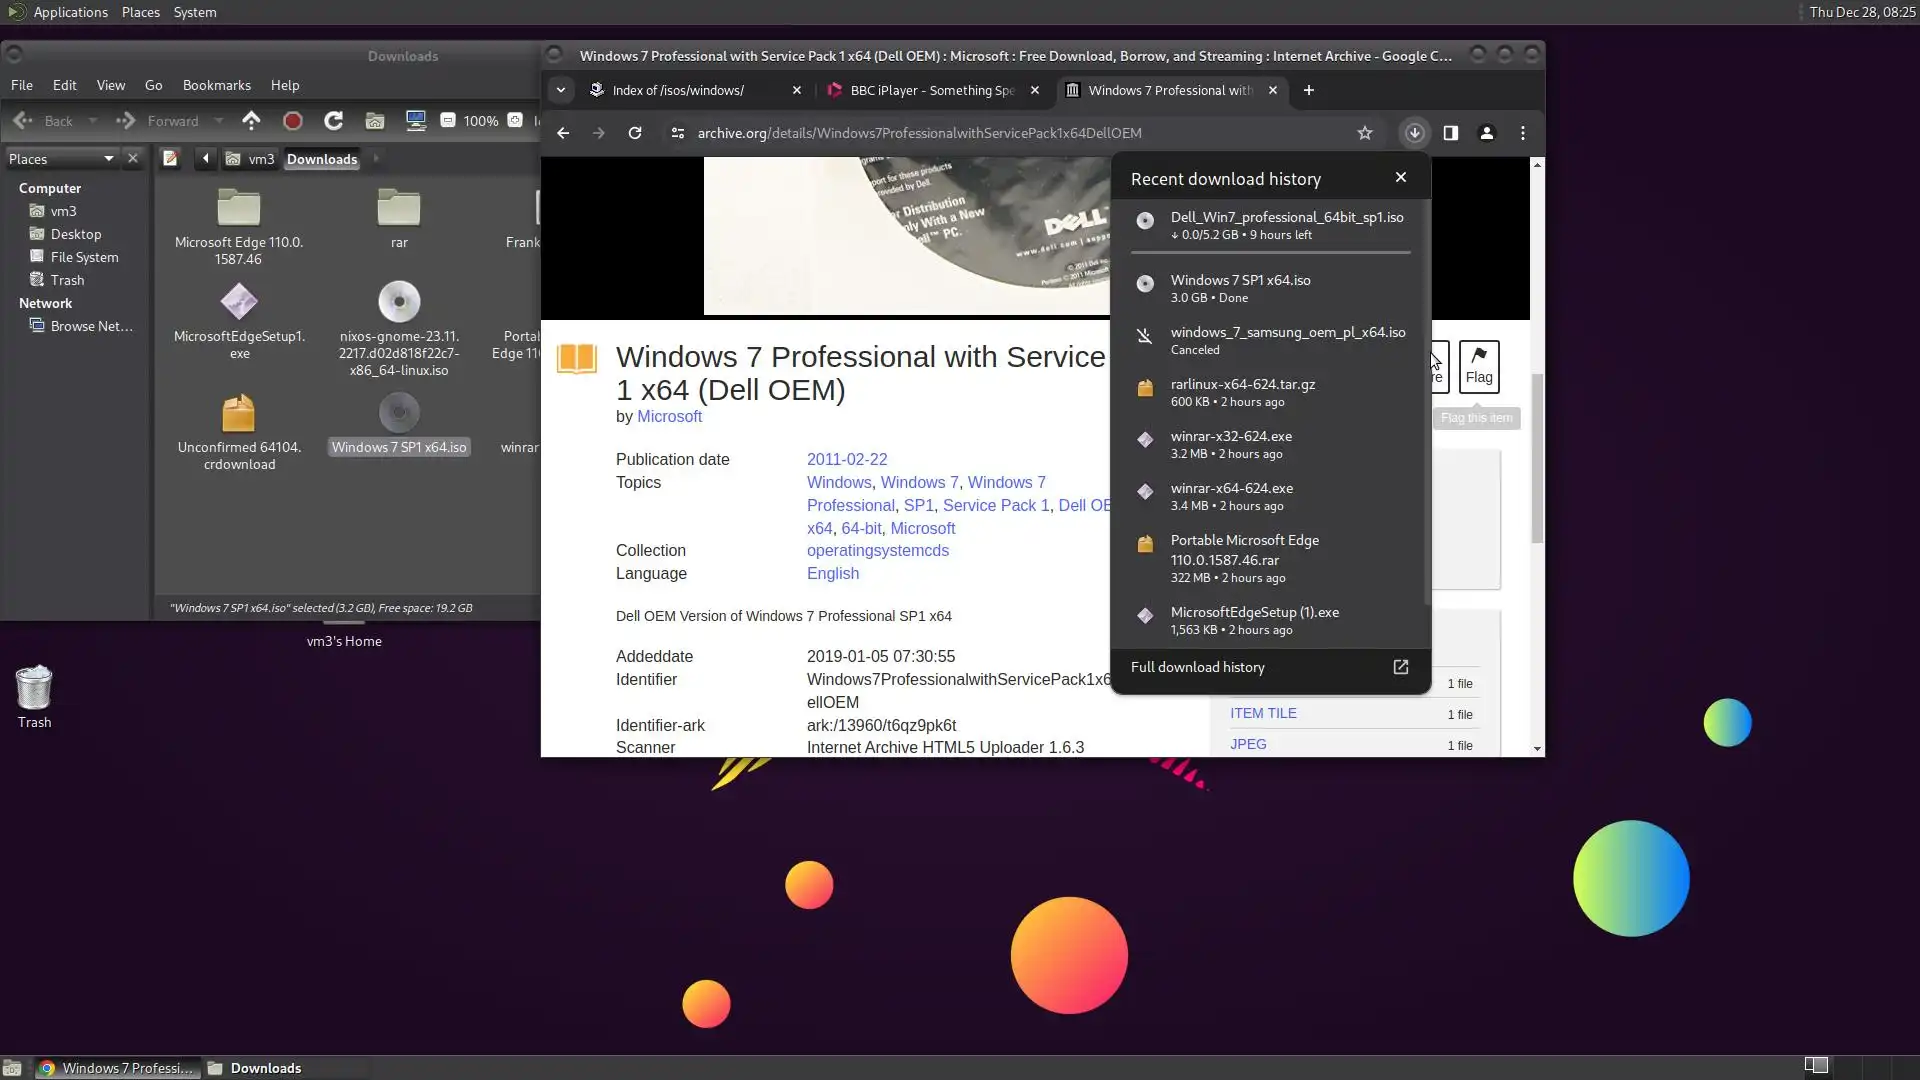Click the Flag button on archive page

(1478, 366)
